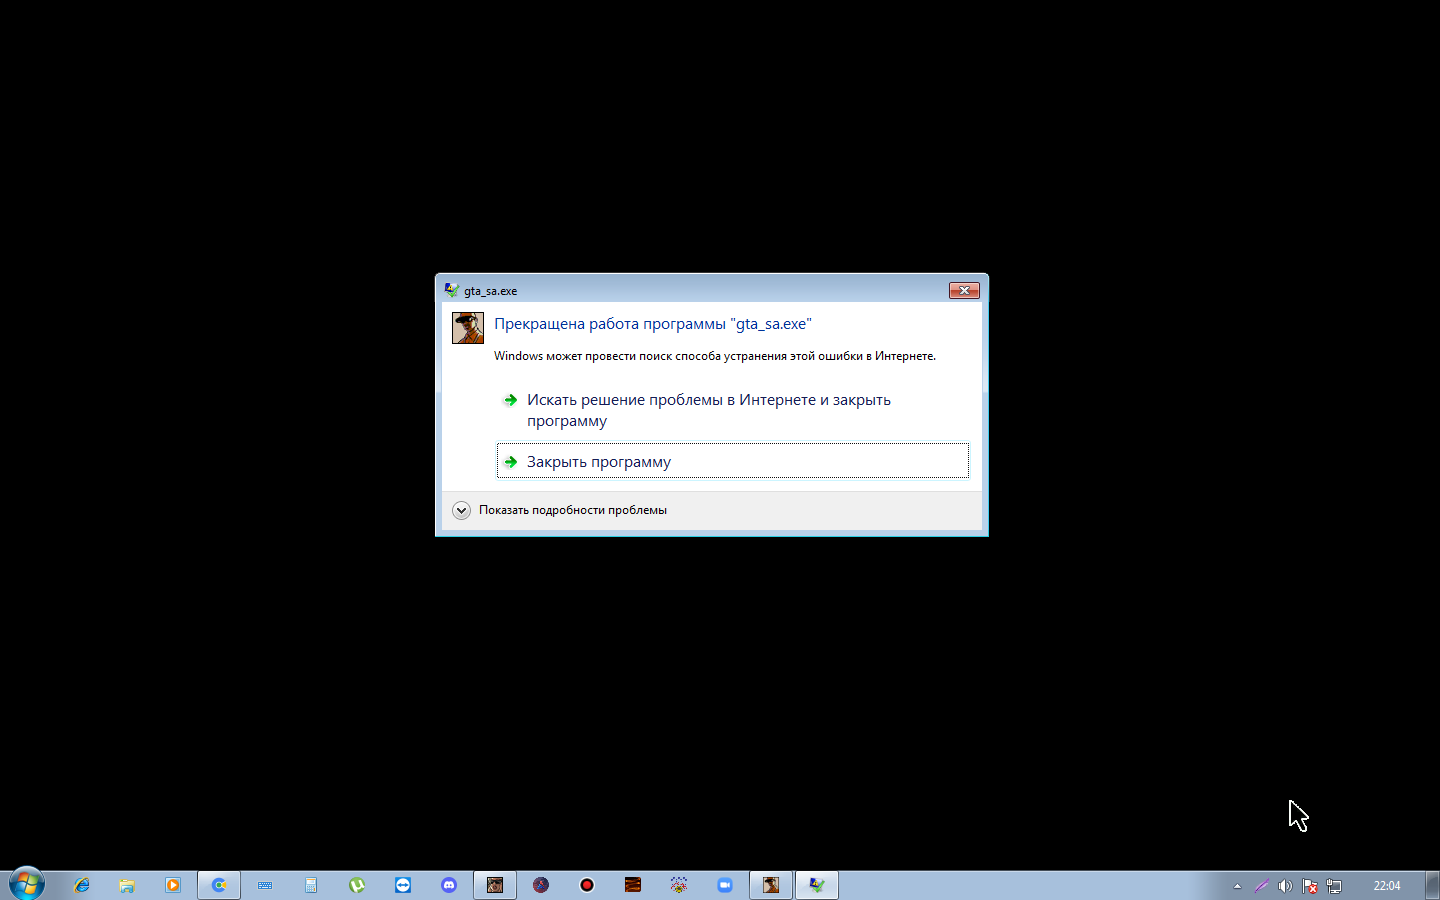Click the purple feather tray icon
The width and height of the screenshot is (1440, 900).
click(1261, 886)
